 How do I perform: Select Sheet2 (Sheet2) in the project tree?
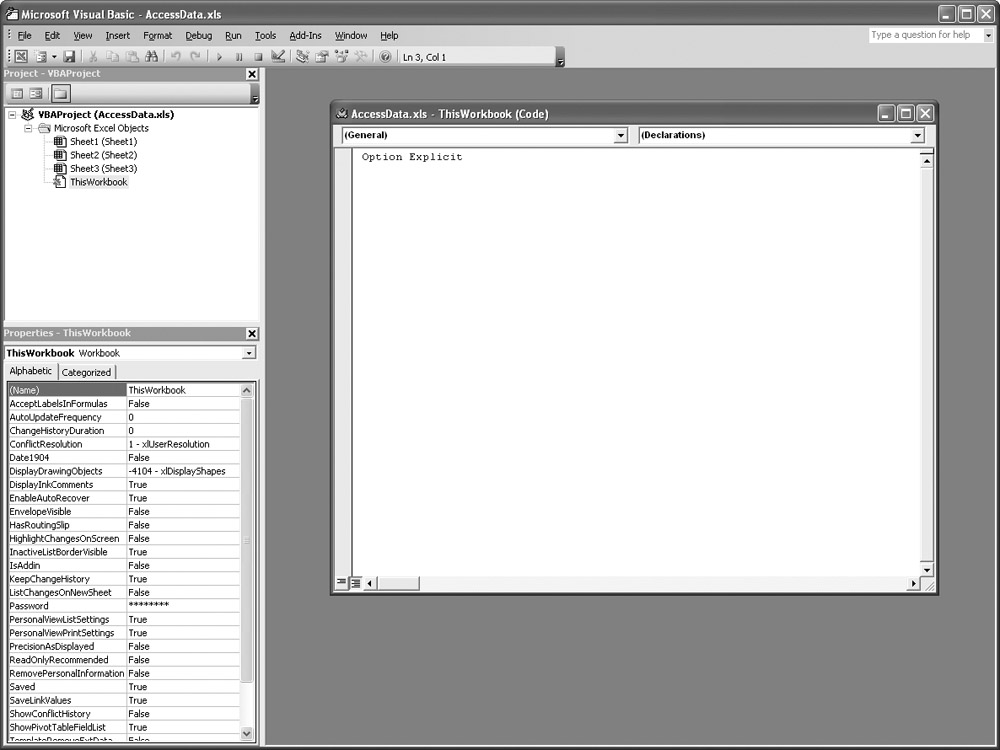click(x=102, y=155)
